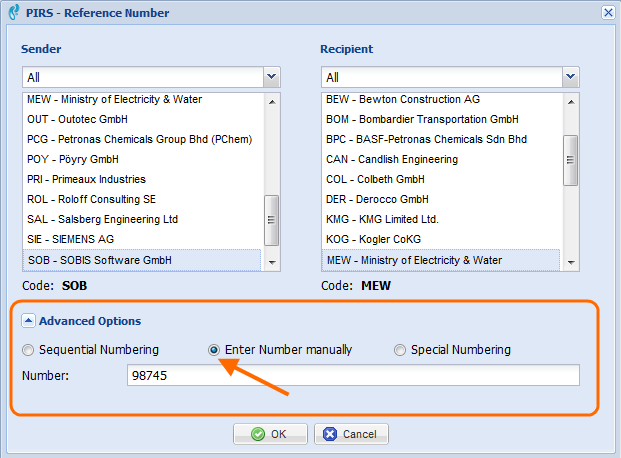This screenshot has height=458, width=621.
Task: Close the PIRS Reference Number dialog
Action: [608, 13]
